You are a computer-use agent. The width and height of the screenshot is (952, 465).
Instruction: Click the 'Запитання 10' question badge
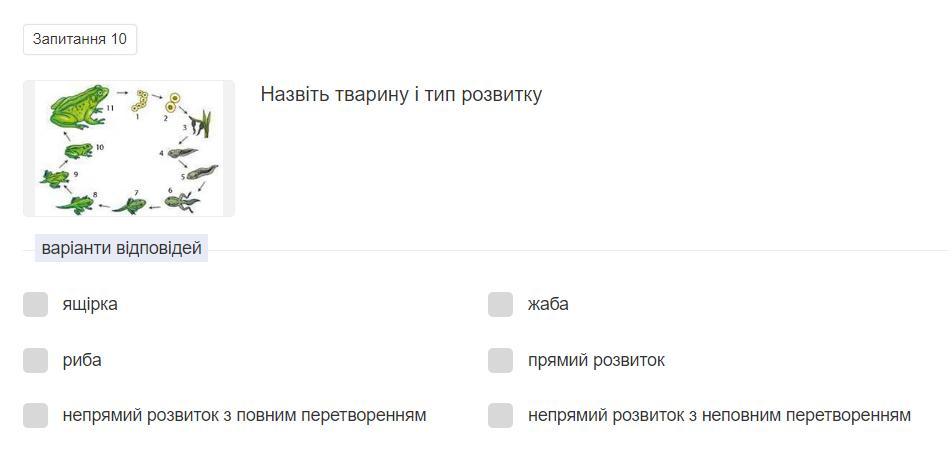pyautogui.click(x=80, y=39)
